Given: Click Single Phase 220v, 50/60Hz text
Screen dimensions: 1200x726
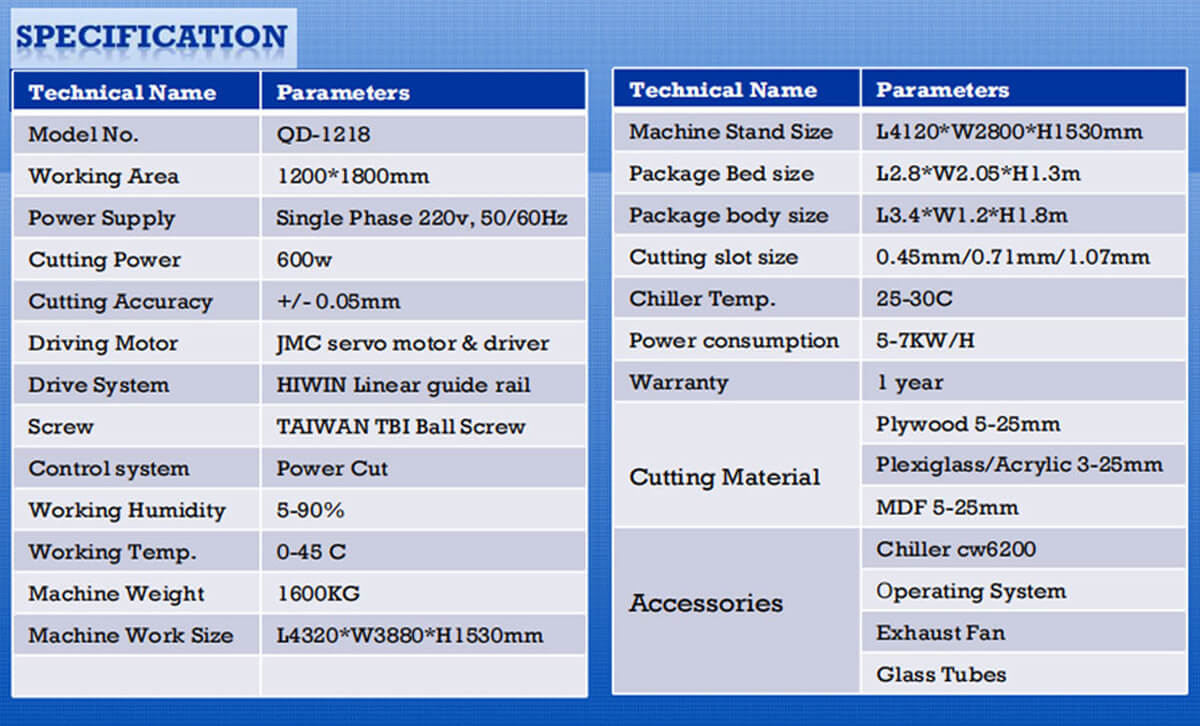Looking at the screenshot, I should click(422, 219).
